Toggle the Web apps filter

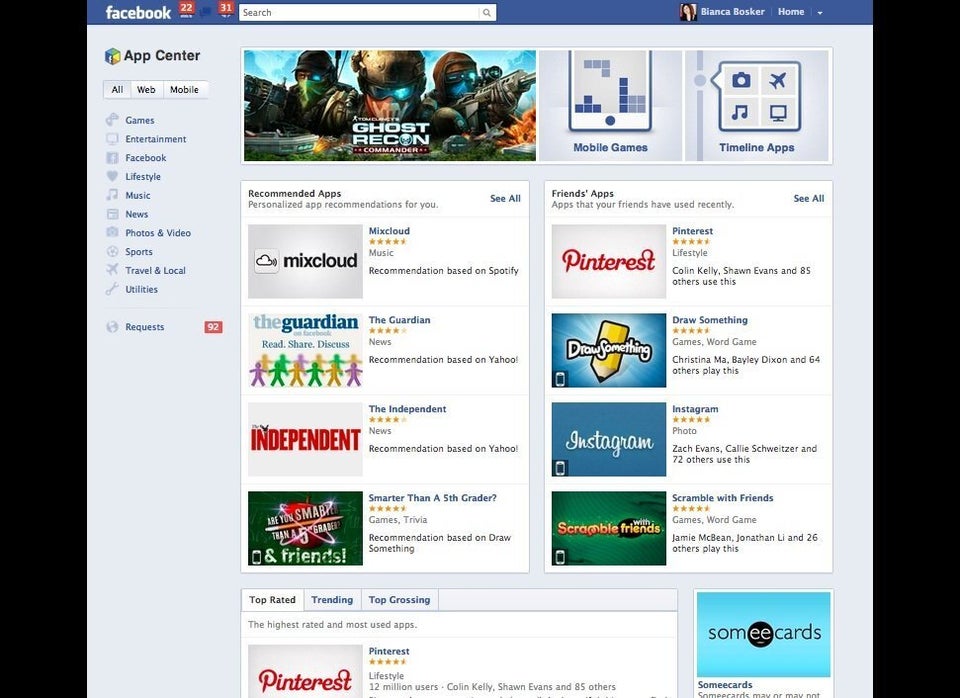point(146,89)
